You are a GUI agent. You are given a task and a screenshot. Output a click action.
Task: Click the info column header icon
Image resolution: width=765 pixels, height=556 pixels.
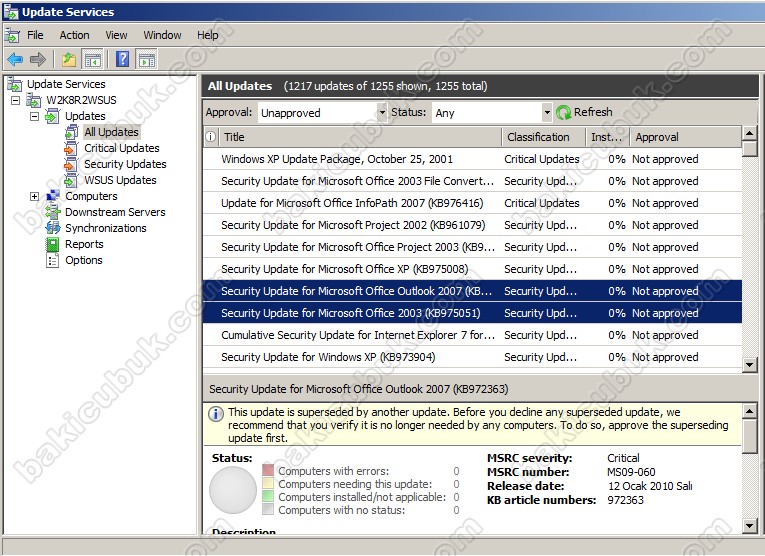[210, 137]
